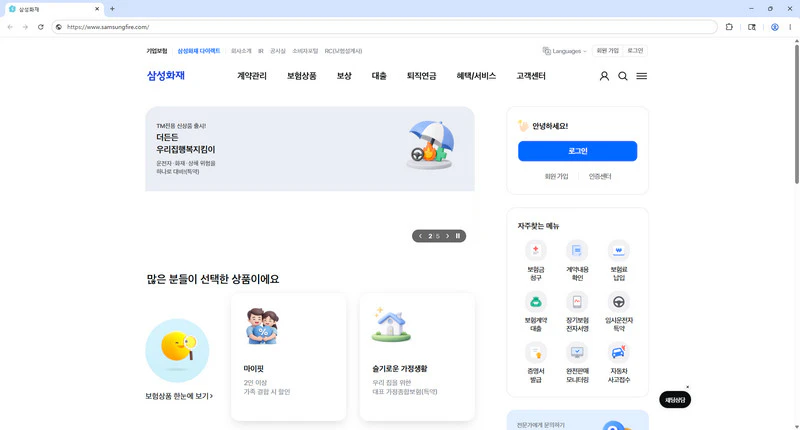Screen dimensions: 800x430
Task: Close the 삼성화재 browser tab
Action: [97, 9]
